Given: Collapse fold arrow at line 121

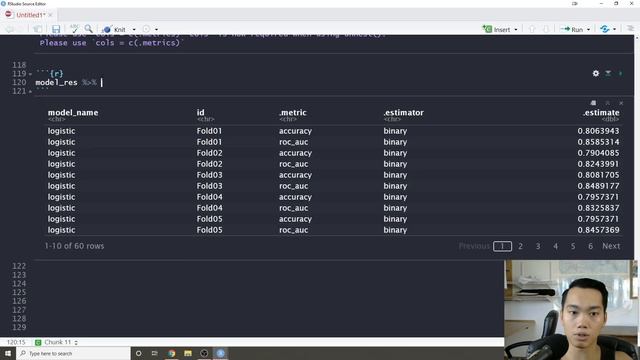Looking at the screenshot, I should 30,91.
